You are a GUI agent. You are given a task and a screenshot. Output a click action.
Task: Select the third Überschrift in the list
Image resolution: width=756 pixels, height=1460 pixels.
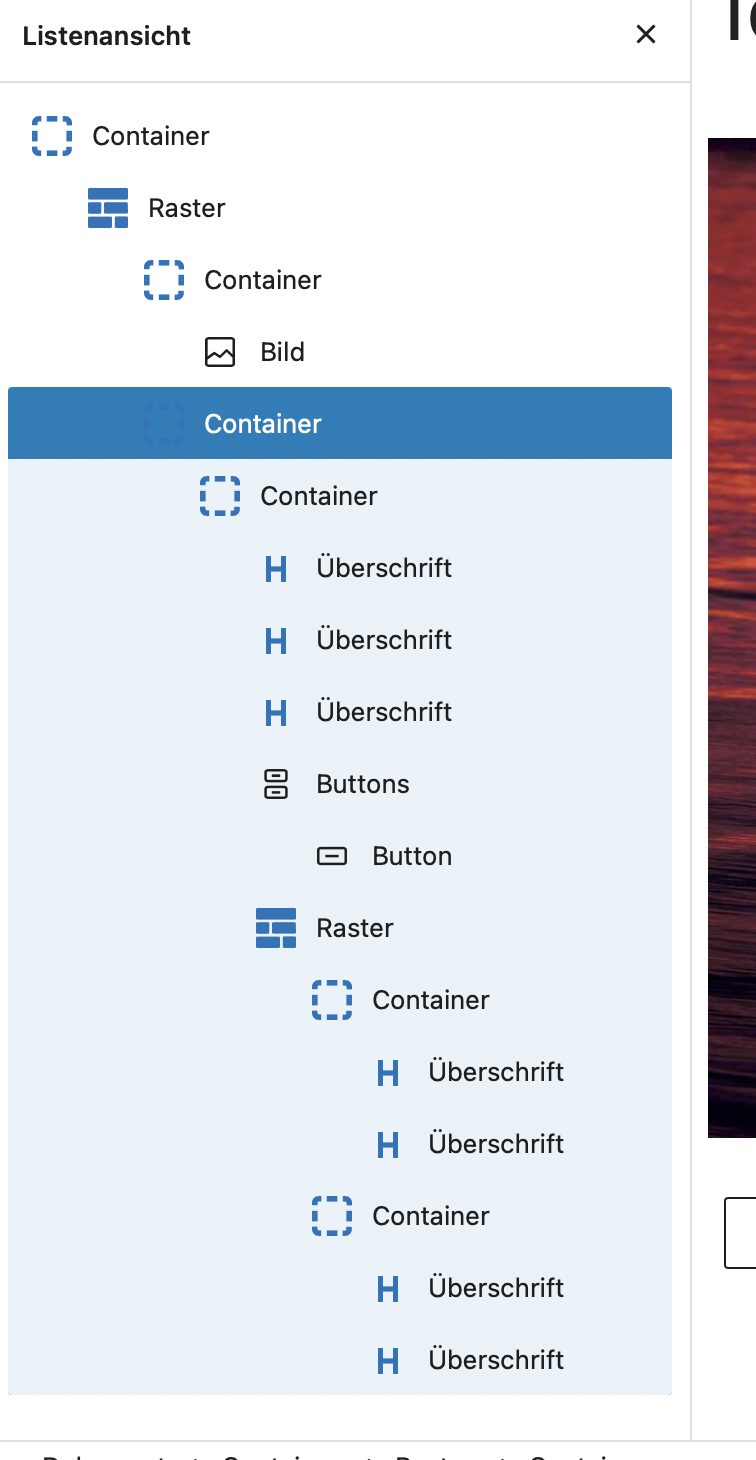click(384, 712)
